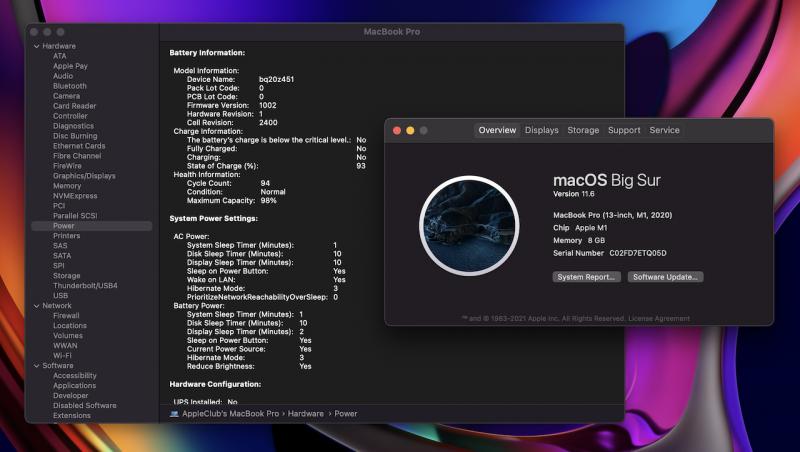Select Disc Burning in the sidebar
The height and width of the screenshot is (452, 800).
click(x=75, y=136)
